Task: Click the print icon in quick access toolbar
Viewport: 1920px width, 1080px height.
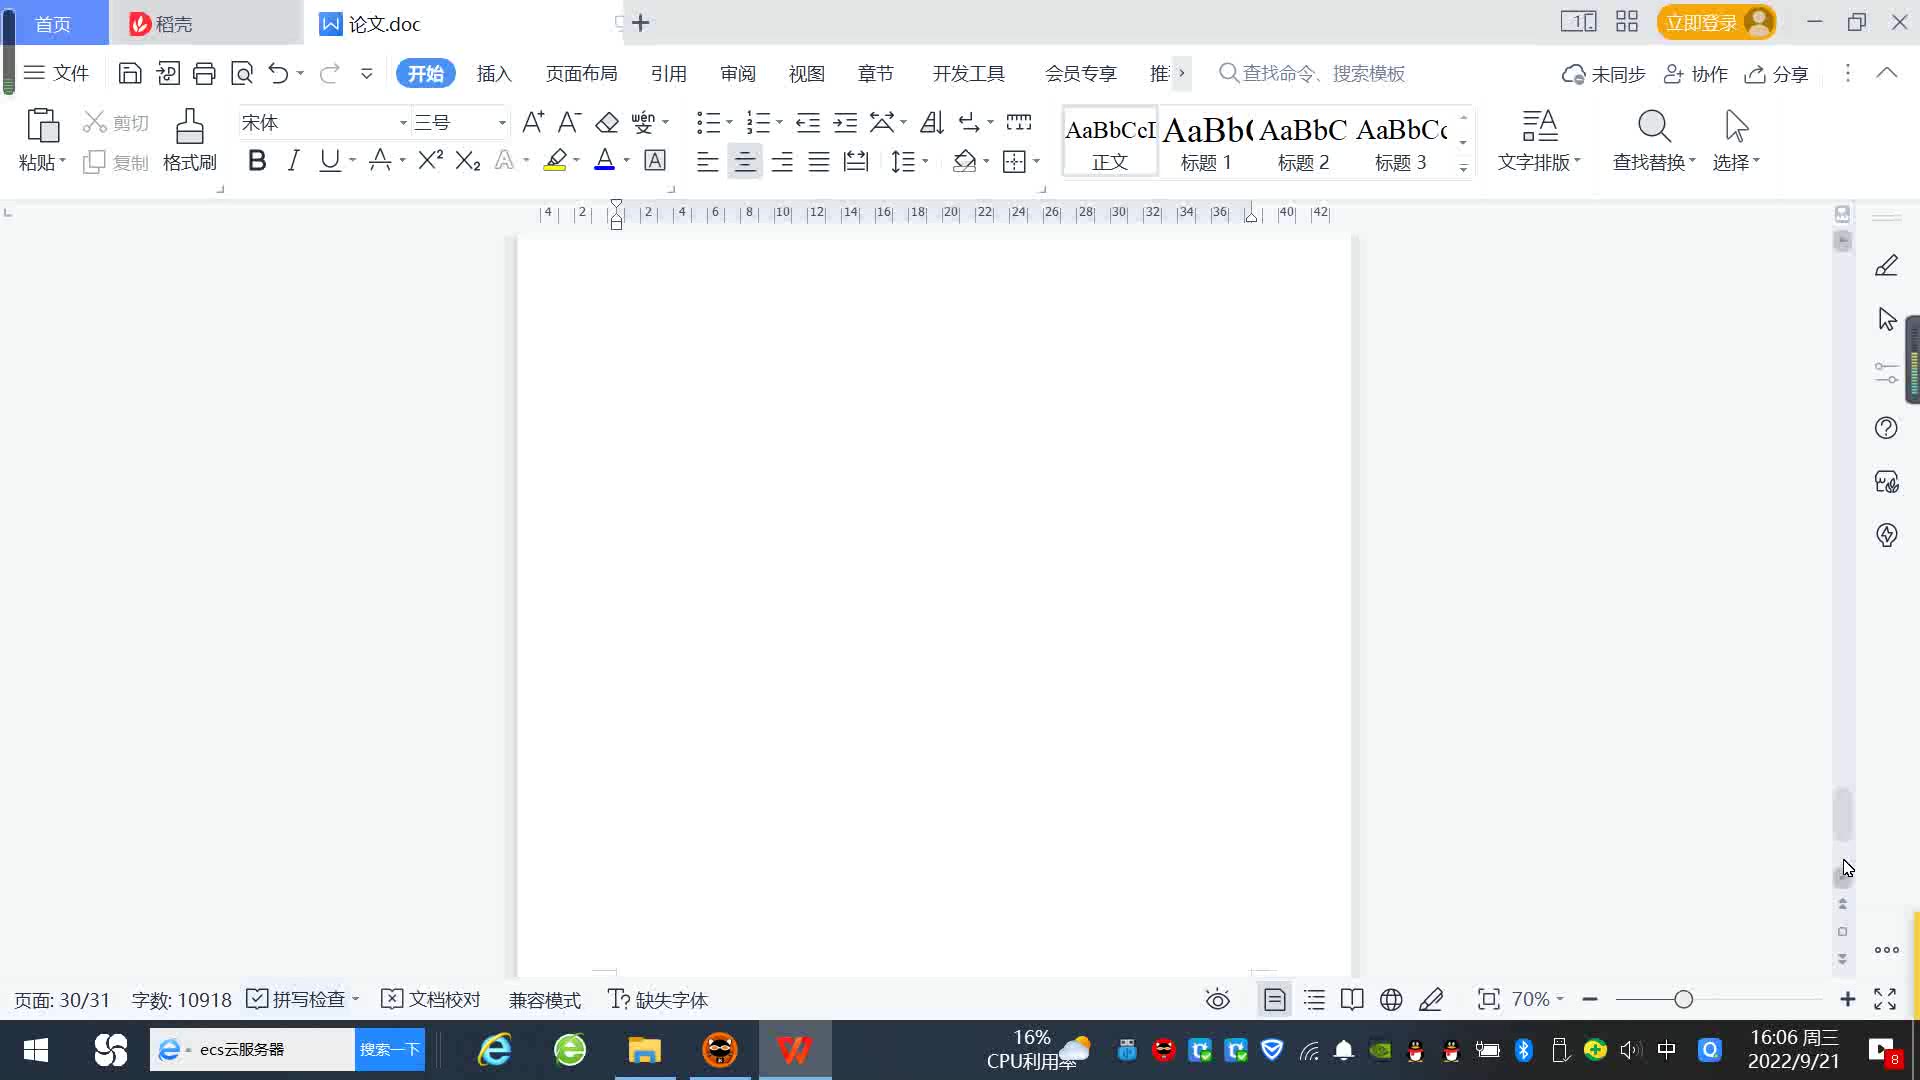Action: (x=204, y=73)
